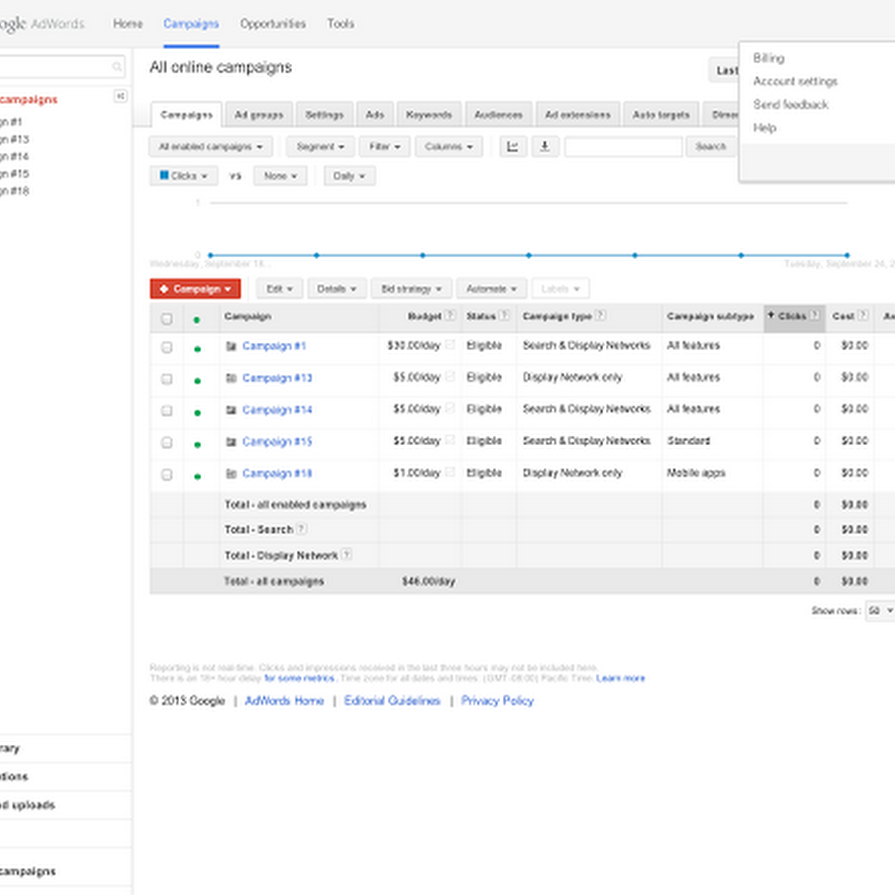Switch to the Settings tab
Viewport: 895px width, 895px height.
324,115
